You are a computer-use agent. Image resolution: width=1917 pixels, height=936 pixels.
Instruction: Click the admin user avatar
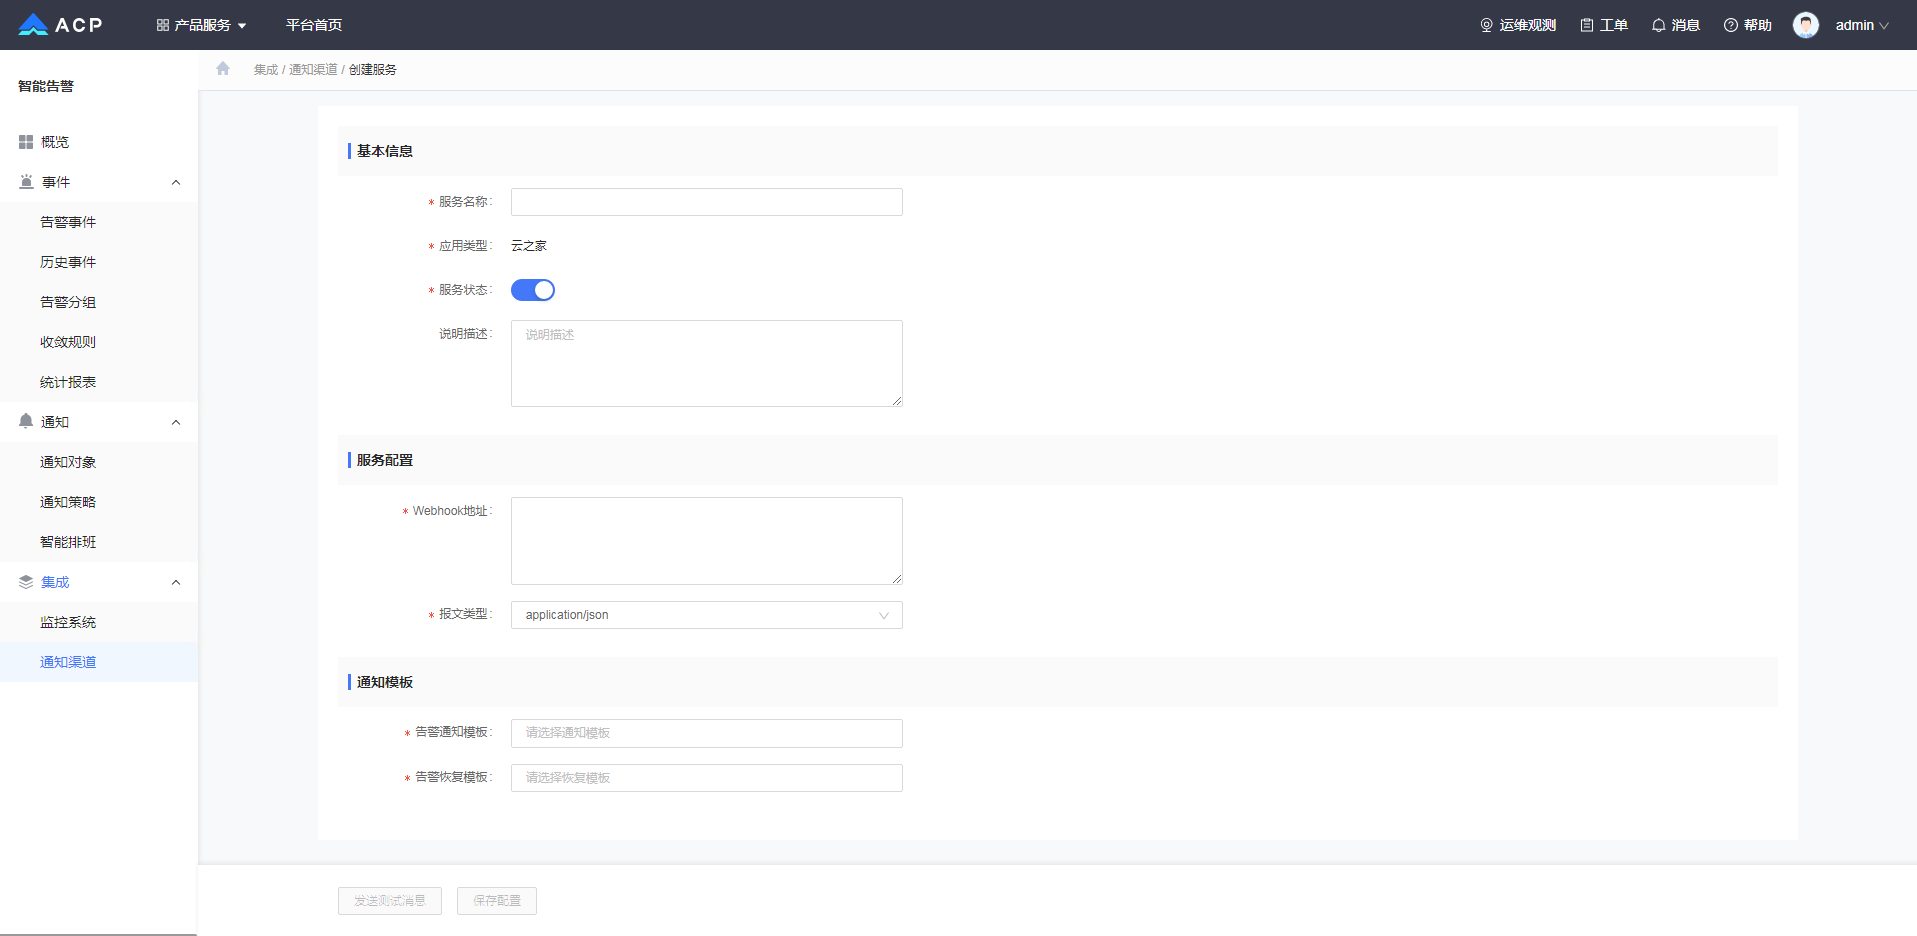[1805, 25]
